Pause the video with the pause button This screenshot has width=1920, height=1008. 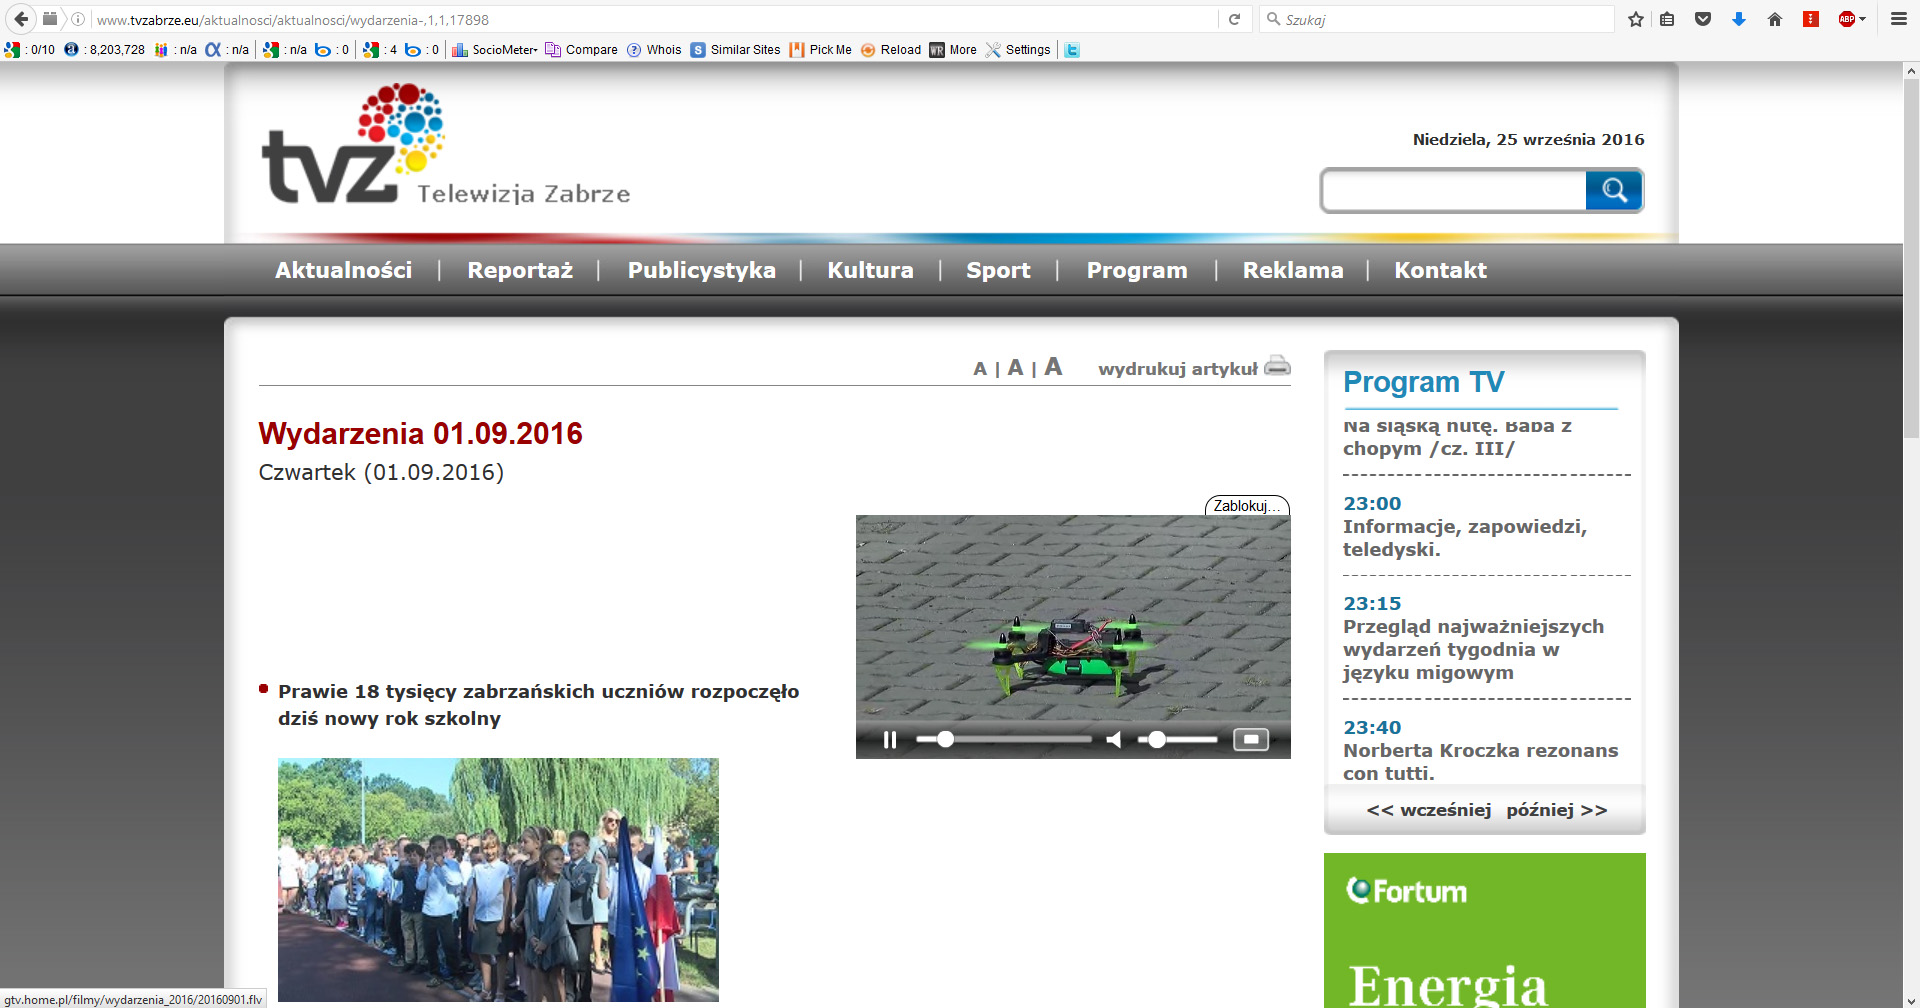click(x=890, y=740)
